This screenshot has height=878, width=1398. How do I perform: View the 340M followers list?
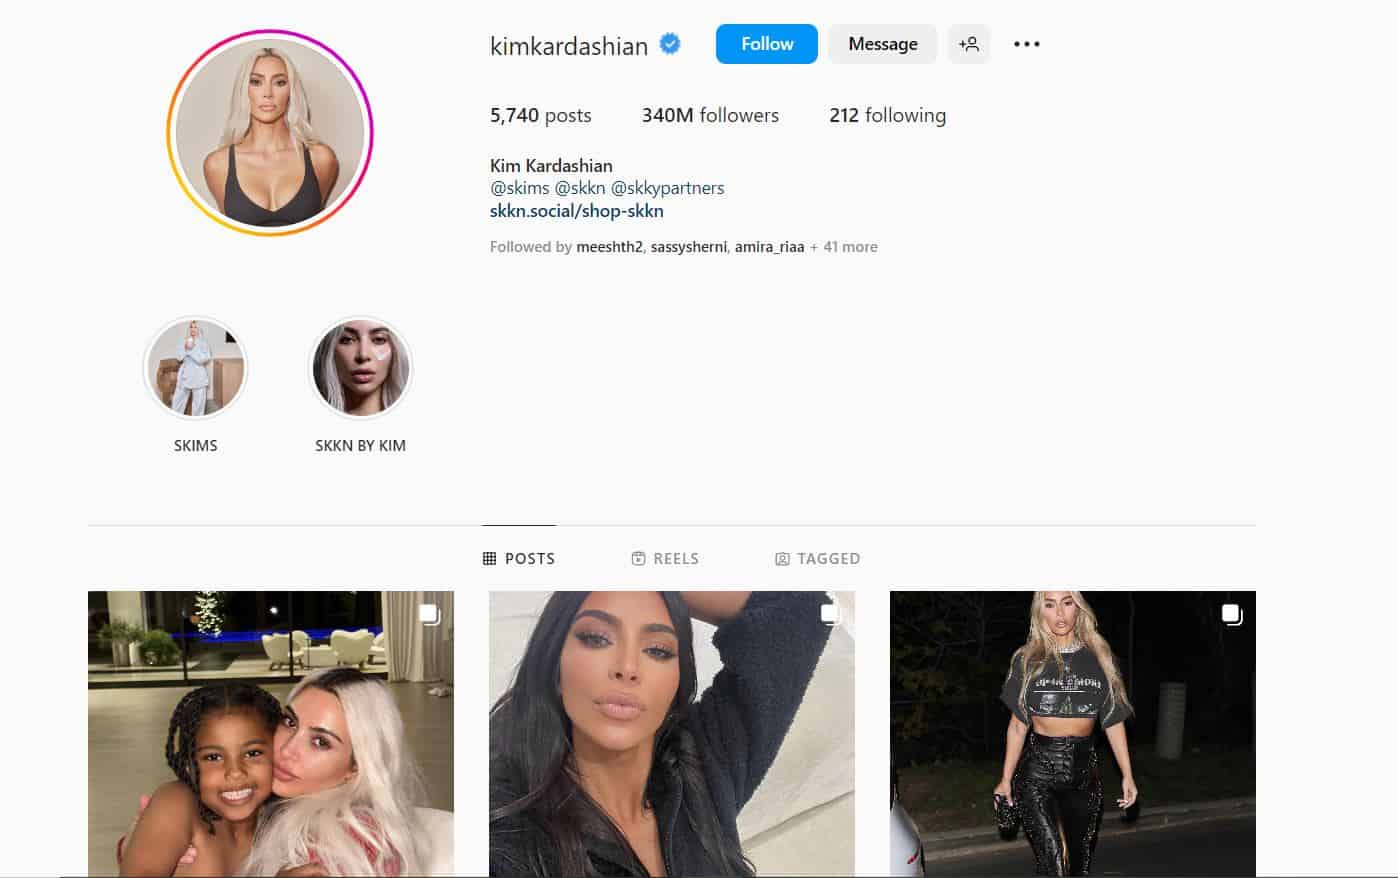[710, 115]
